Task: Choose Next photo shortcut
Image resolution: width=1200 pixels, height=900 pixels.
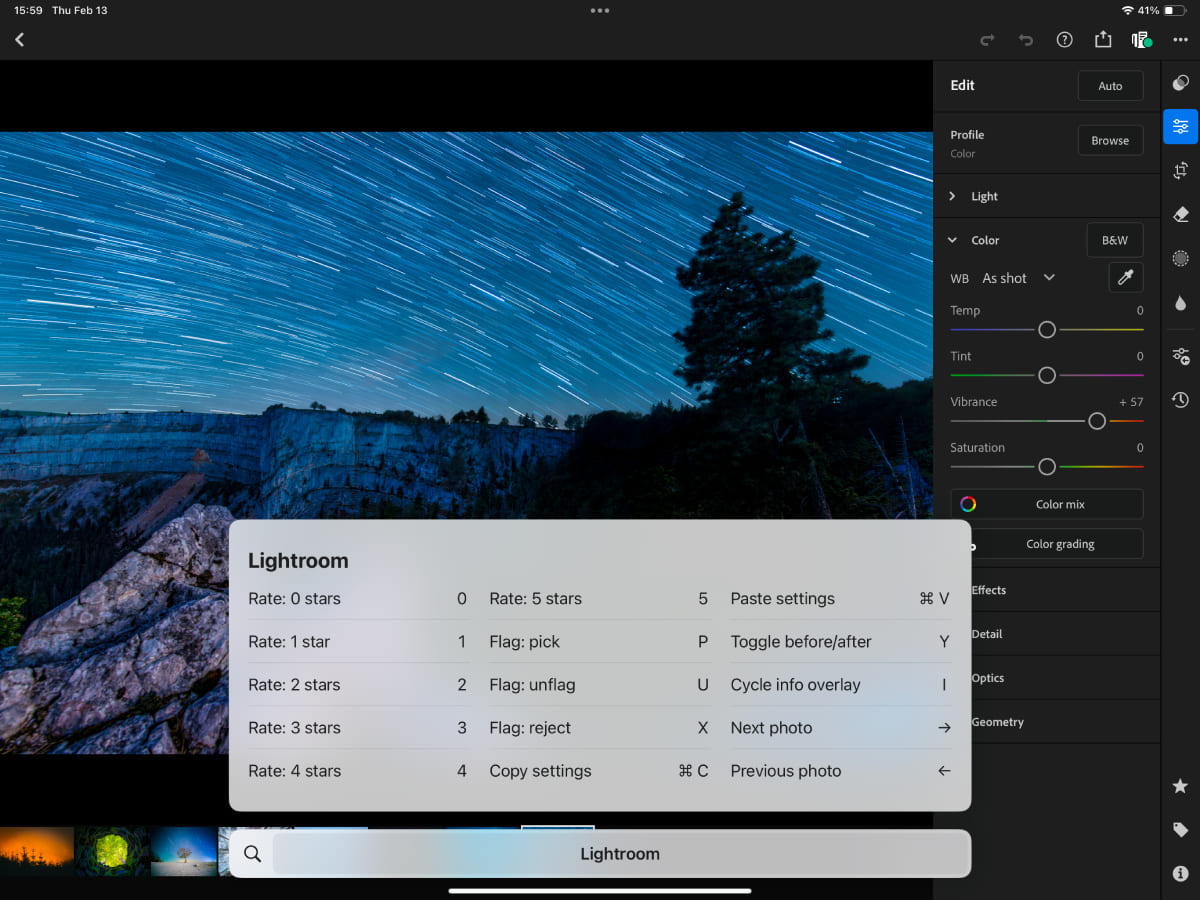Action: pos(841,728)
